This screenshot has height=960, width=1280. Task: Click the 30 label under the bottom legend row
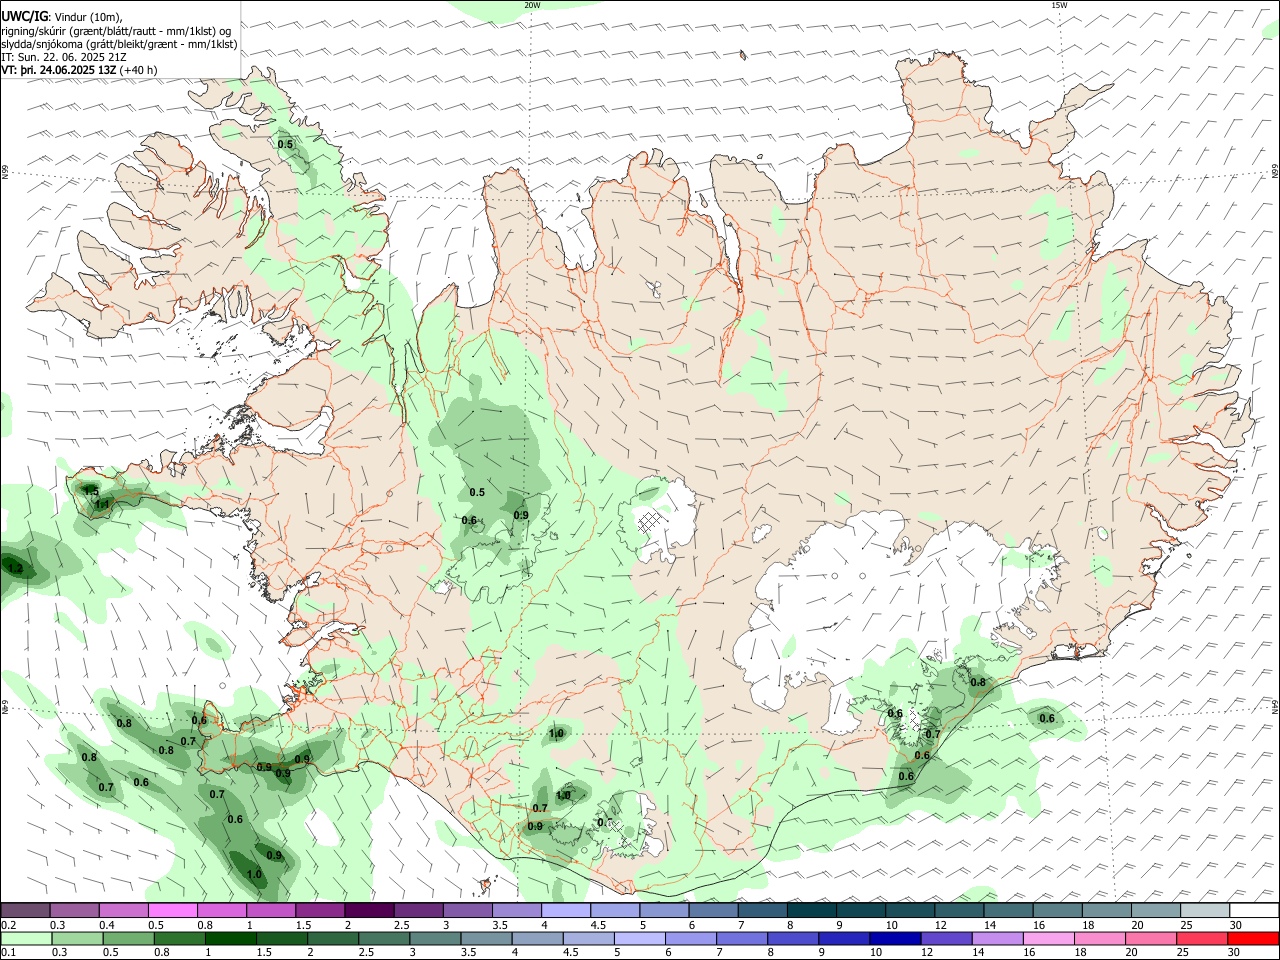tap(1234, 953)
